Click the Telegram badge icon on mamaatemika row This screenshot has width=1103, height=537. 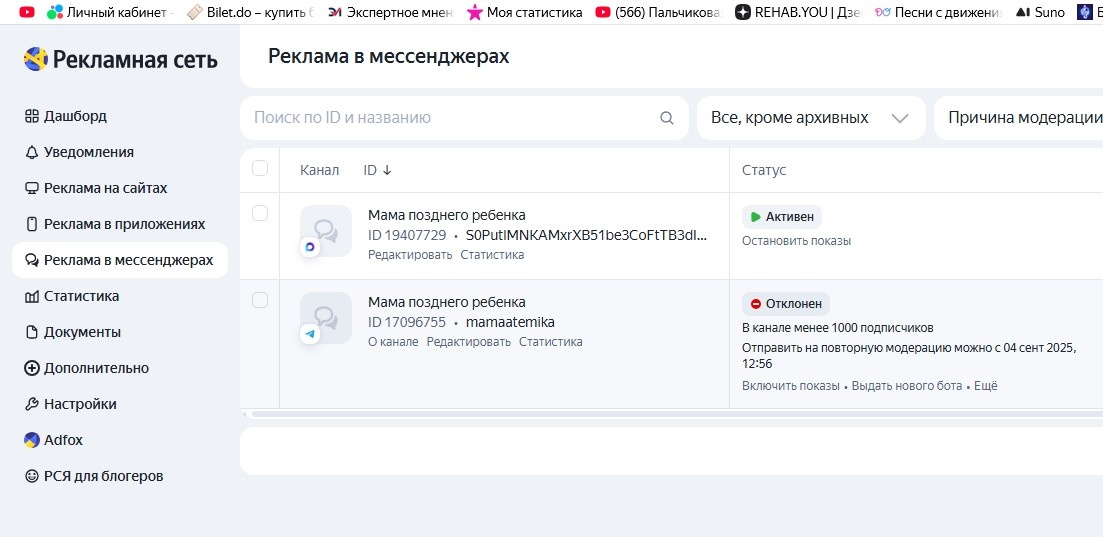point(310,334)
